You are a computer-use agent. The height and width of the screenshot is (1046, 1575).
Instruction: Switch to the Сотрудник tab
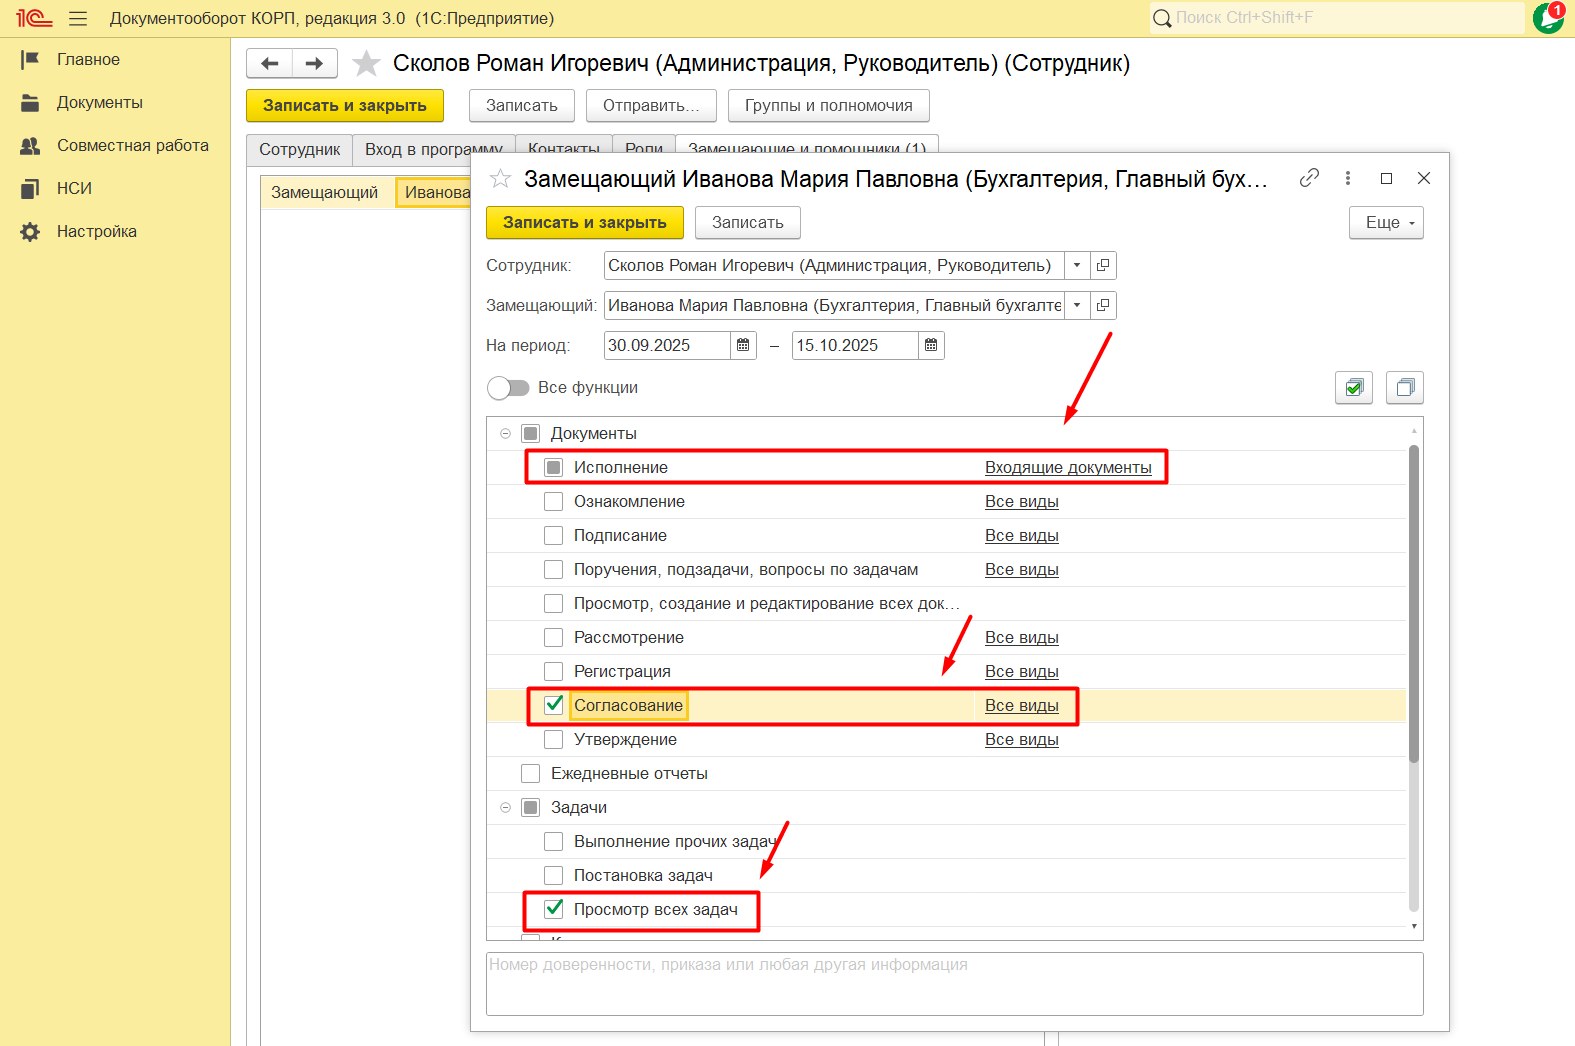pyautogui.click(x=299, y=149)
